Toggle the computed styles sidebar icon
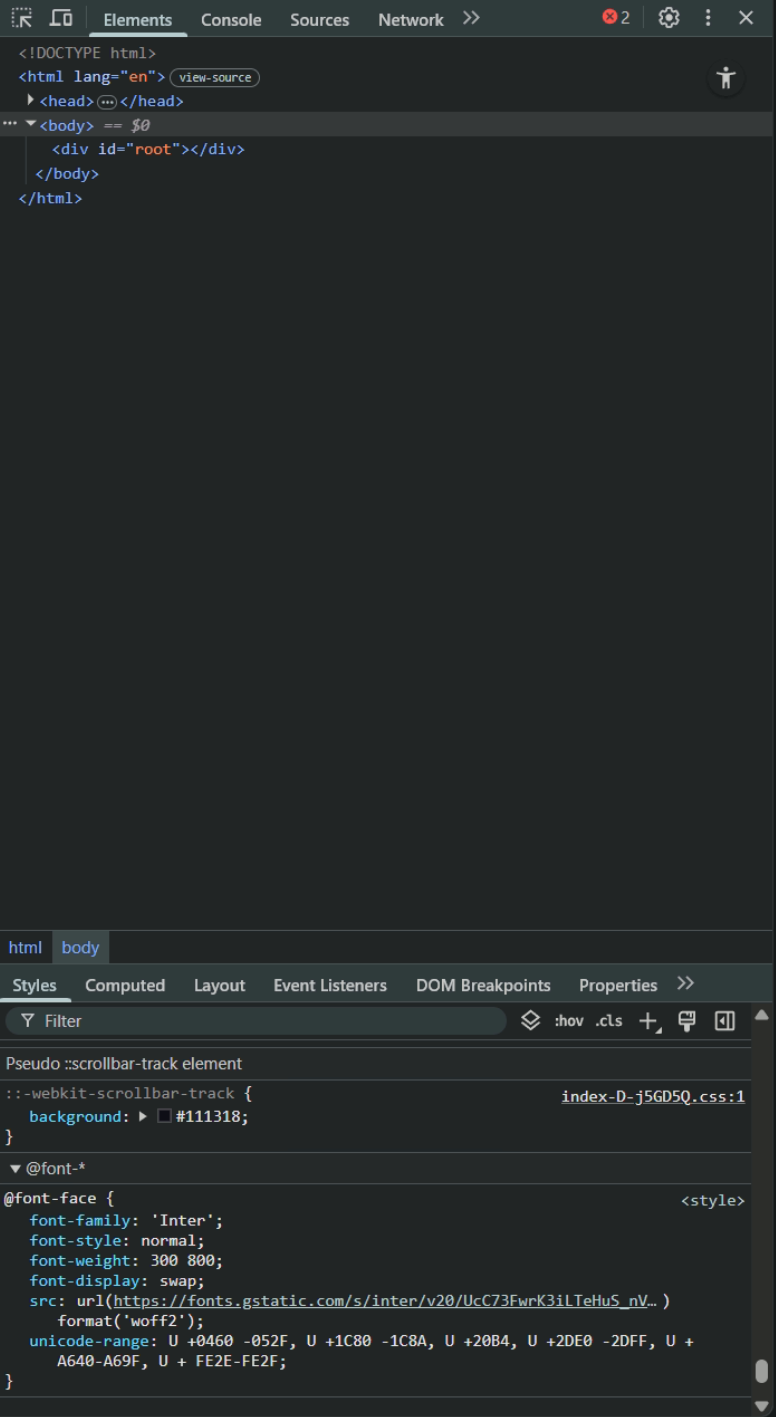 coord(725,1021)
